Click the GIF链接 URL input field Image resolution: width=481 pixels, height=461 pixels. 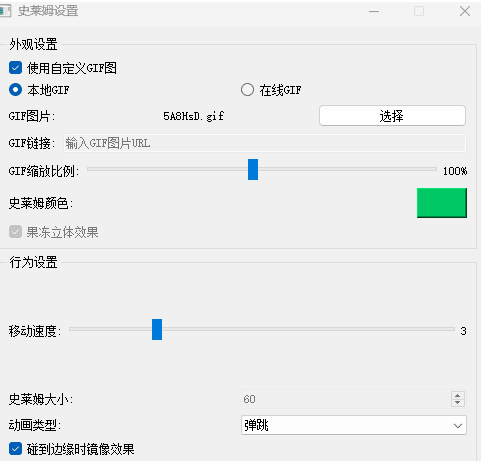click(x=265, y=143)
